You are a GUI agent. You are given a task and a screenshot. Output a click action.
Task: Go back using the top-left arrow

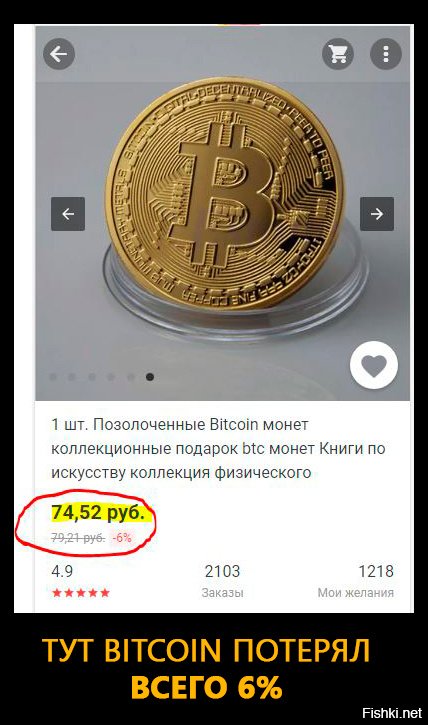[x=59, y=54]
